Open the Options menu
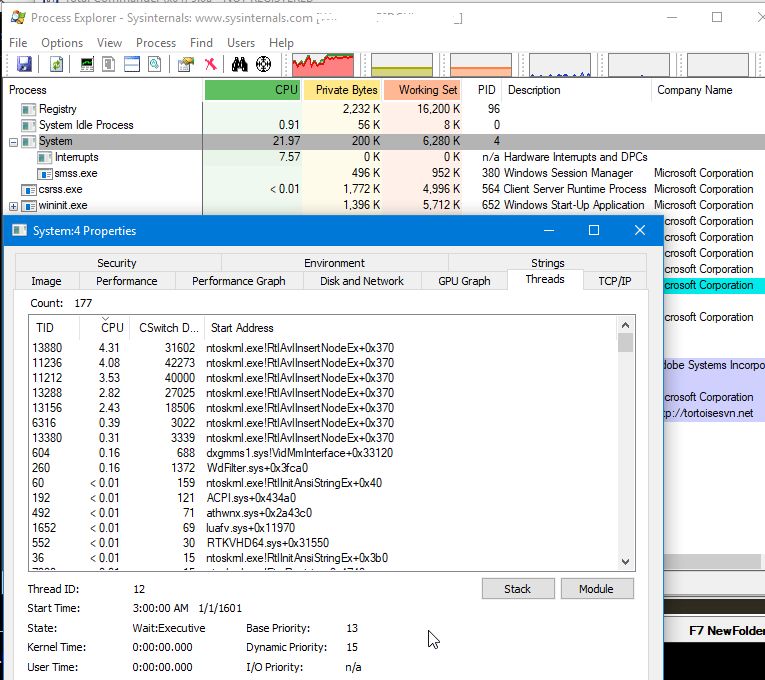 [x=62, y=43]
